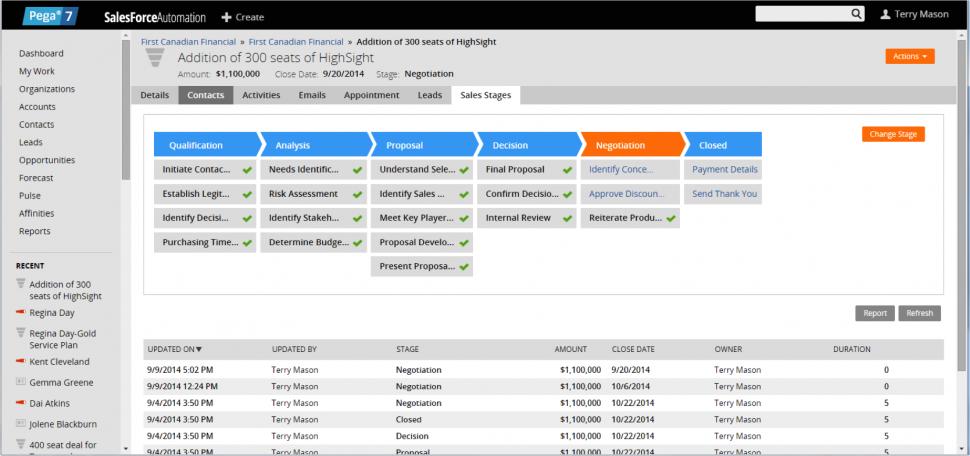The image size is (970, 456).
Task: Click the first First Canadian Financial breadcrumb
Action: point(188,42)
